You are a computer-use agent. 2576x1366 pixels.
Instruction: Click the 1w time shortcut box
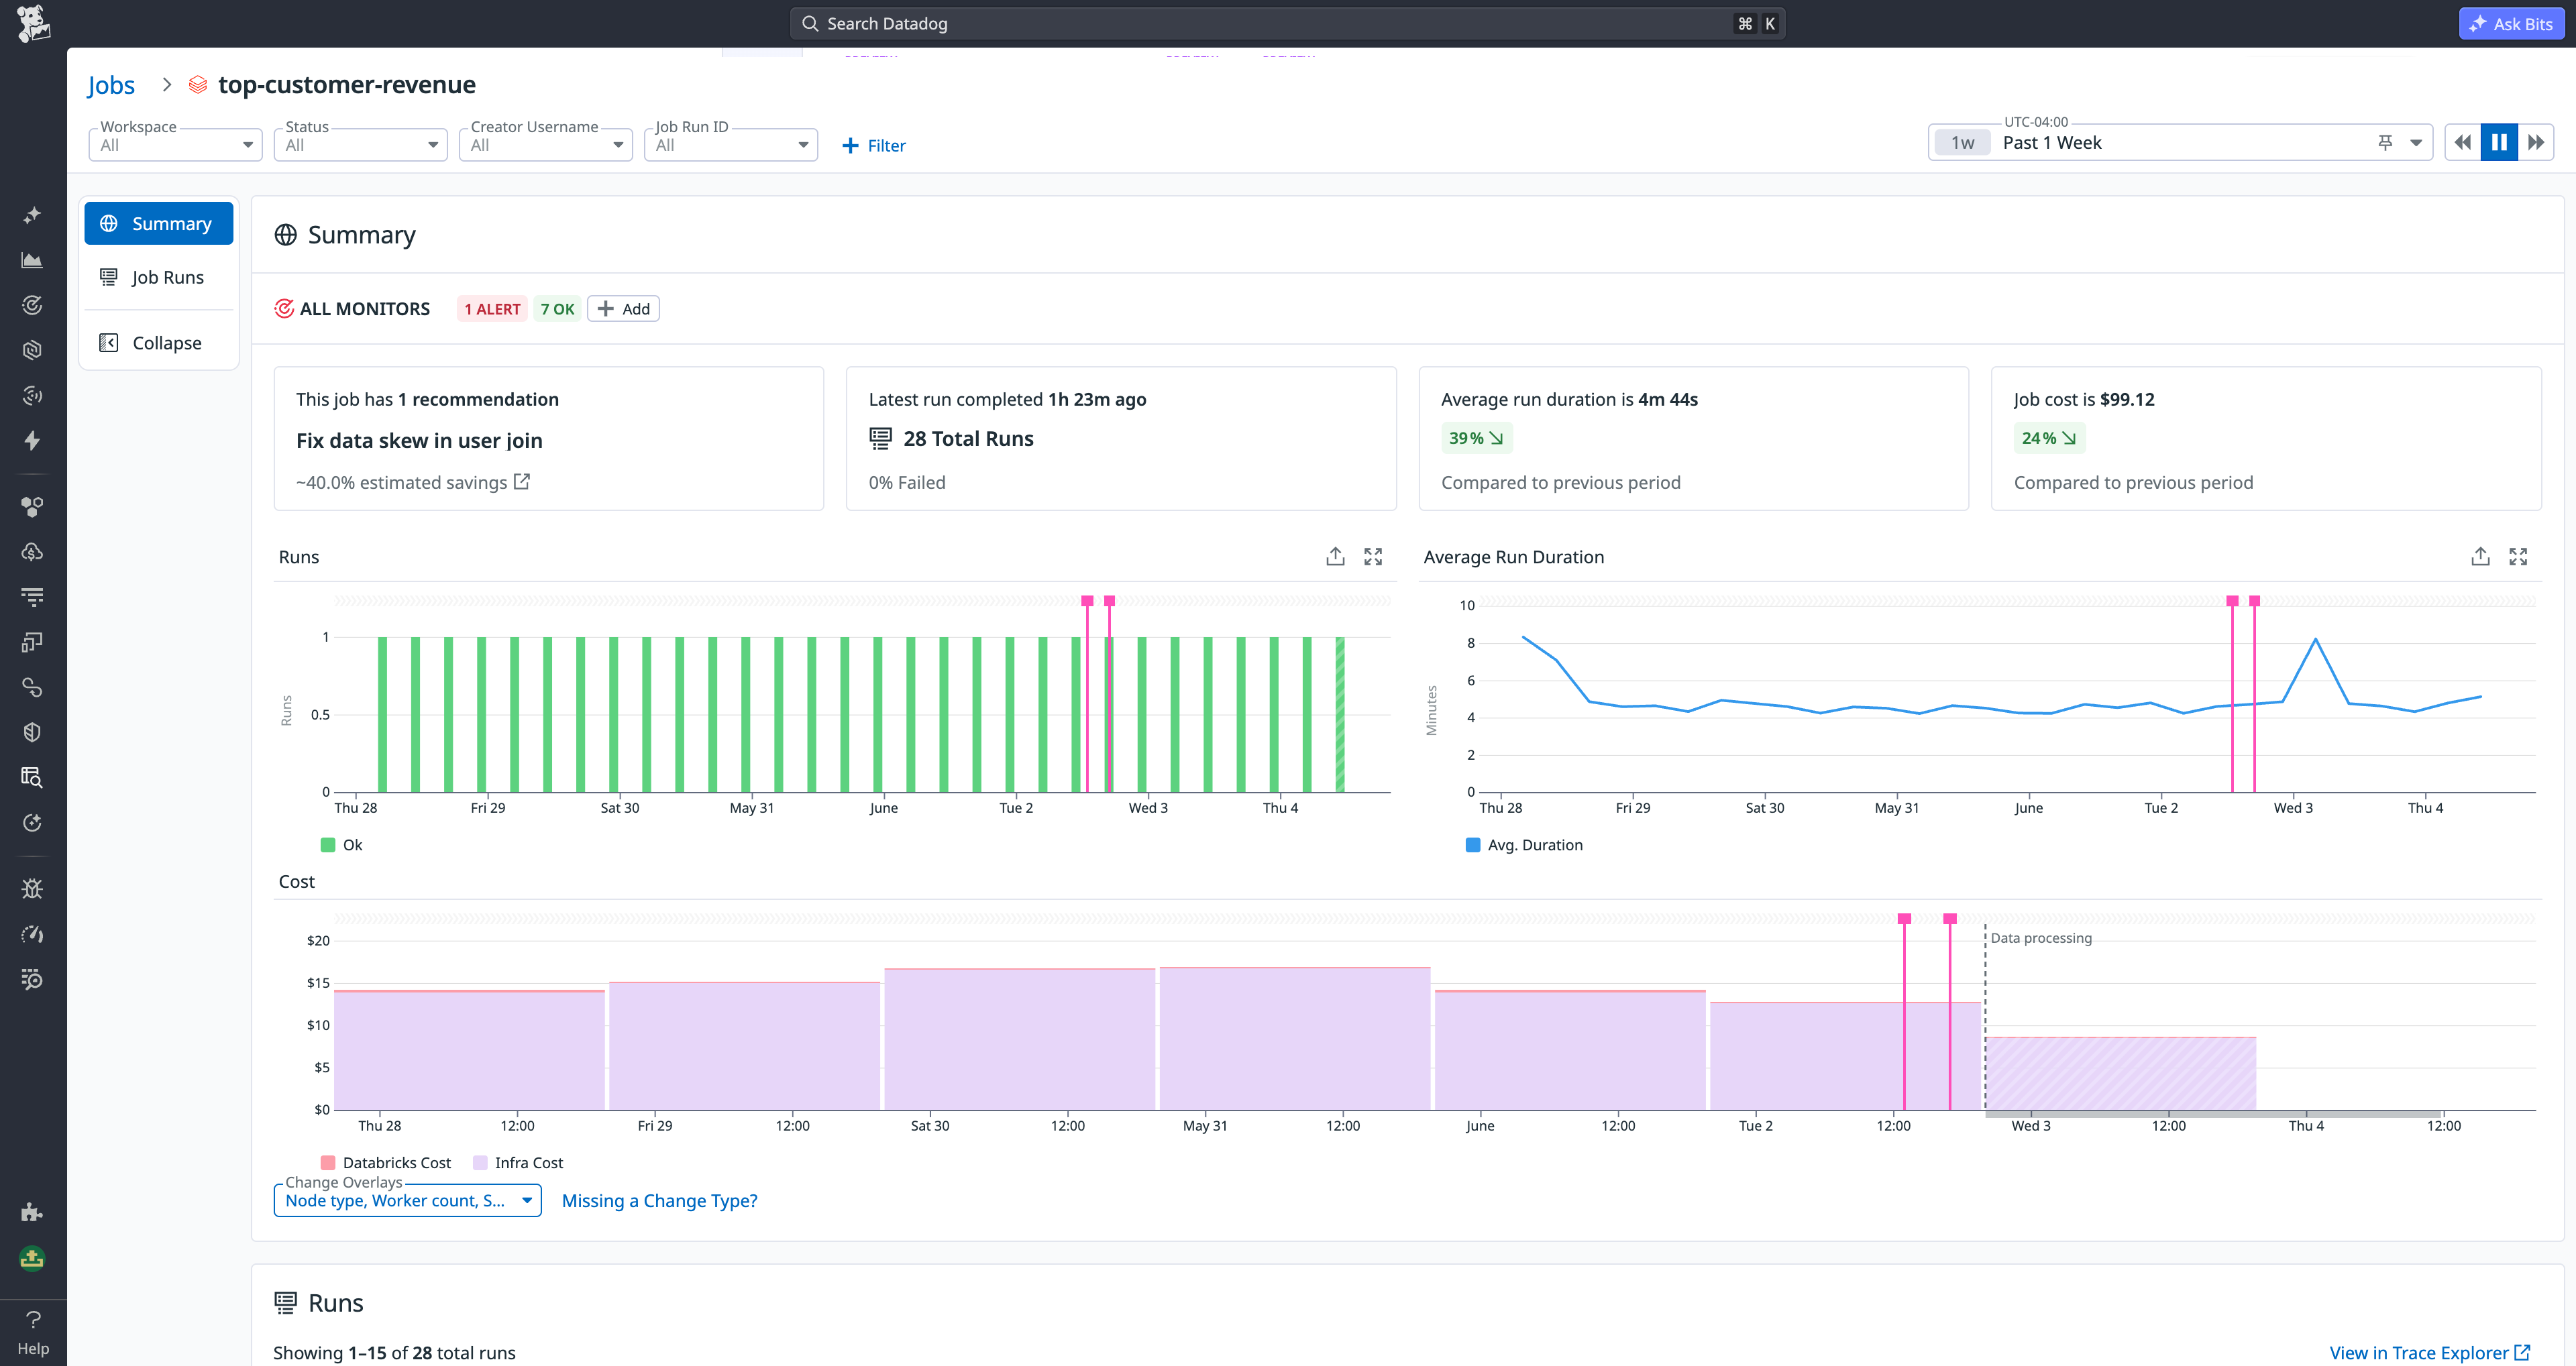click(1962, 143)
